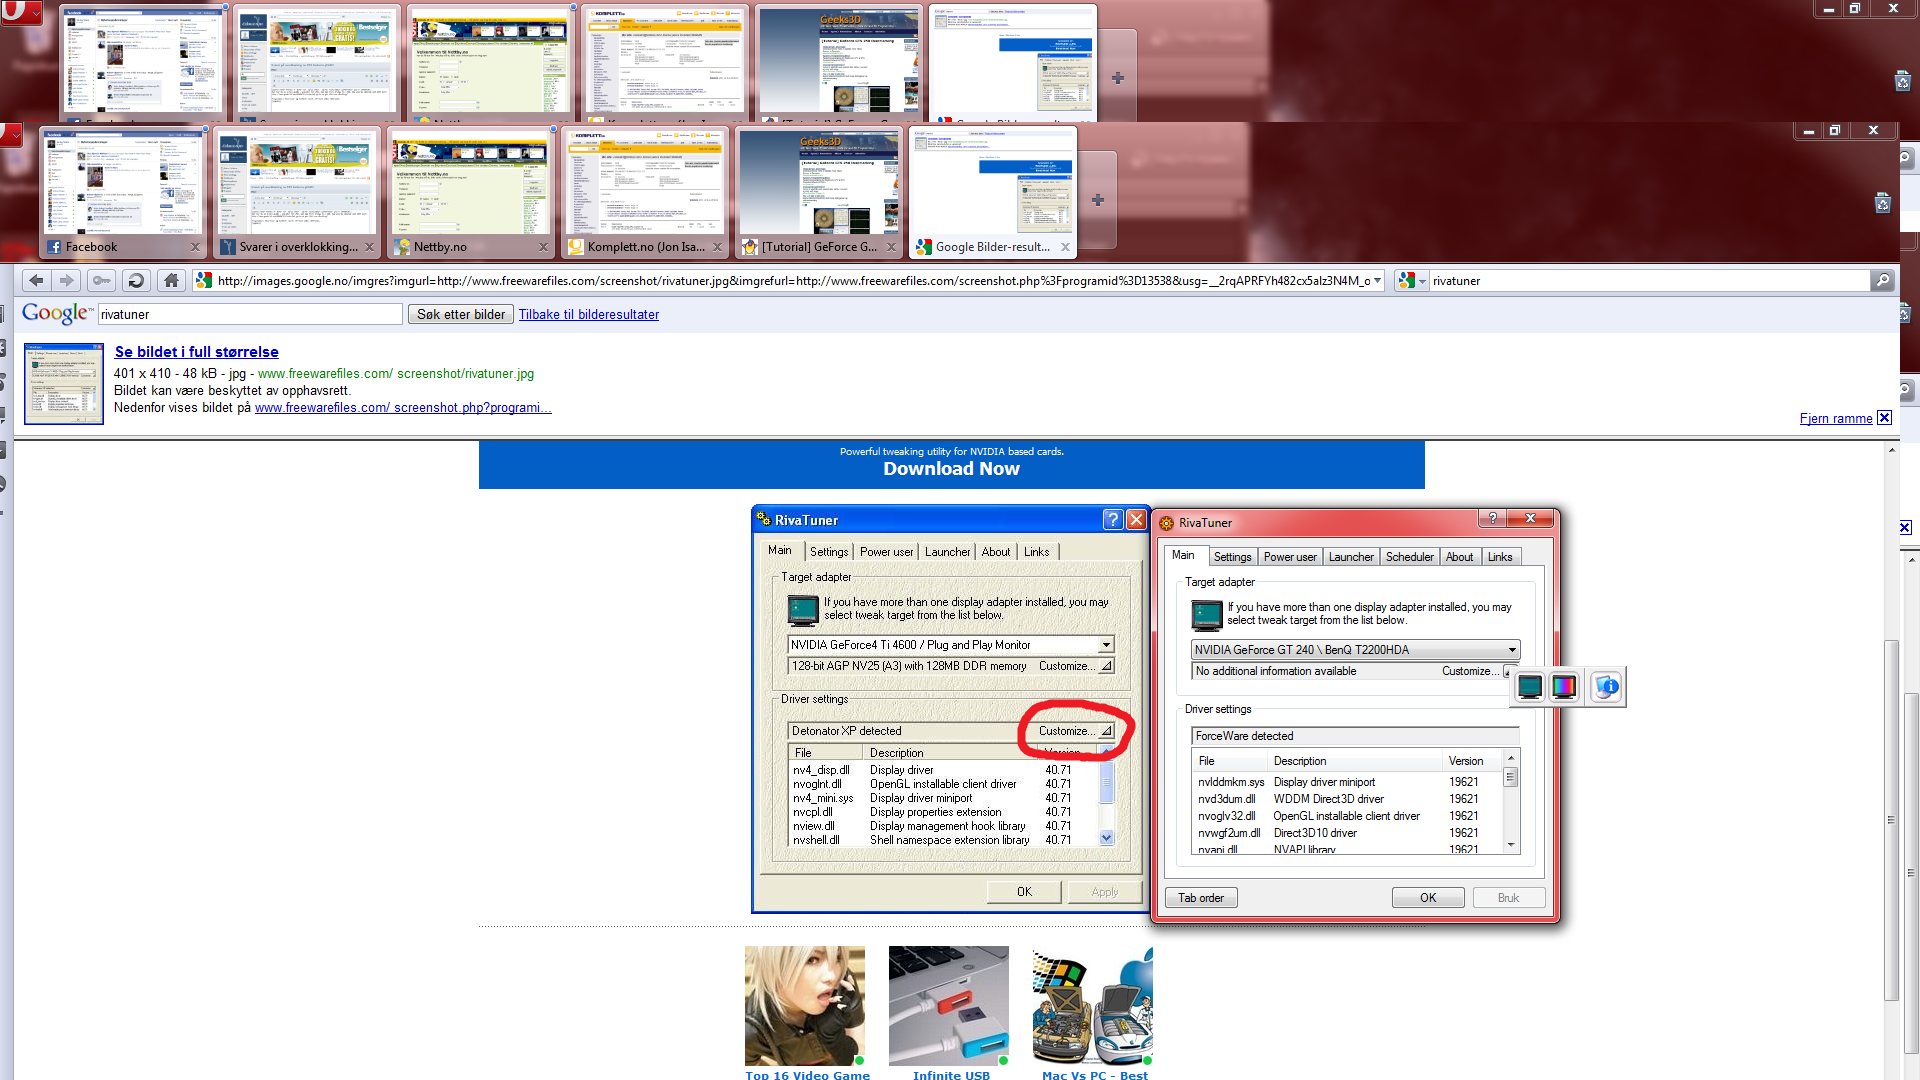Click the Søk etter bilder button
This screenshot has height=1080, width=1920.
pyautogui.click(x=461, y=314)
